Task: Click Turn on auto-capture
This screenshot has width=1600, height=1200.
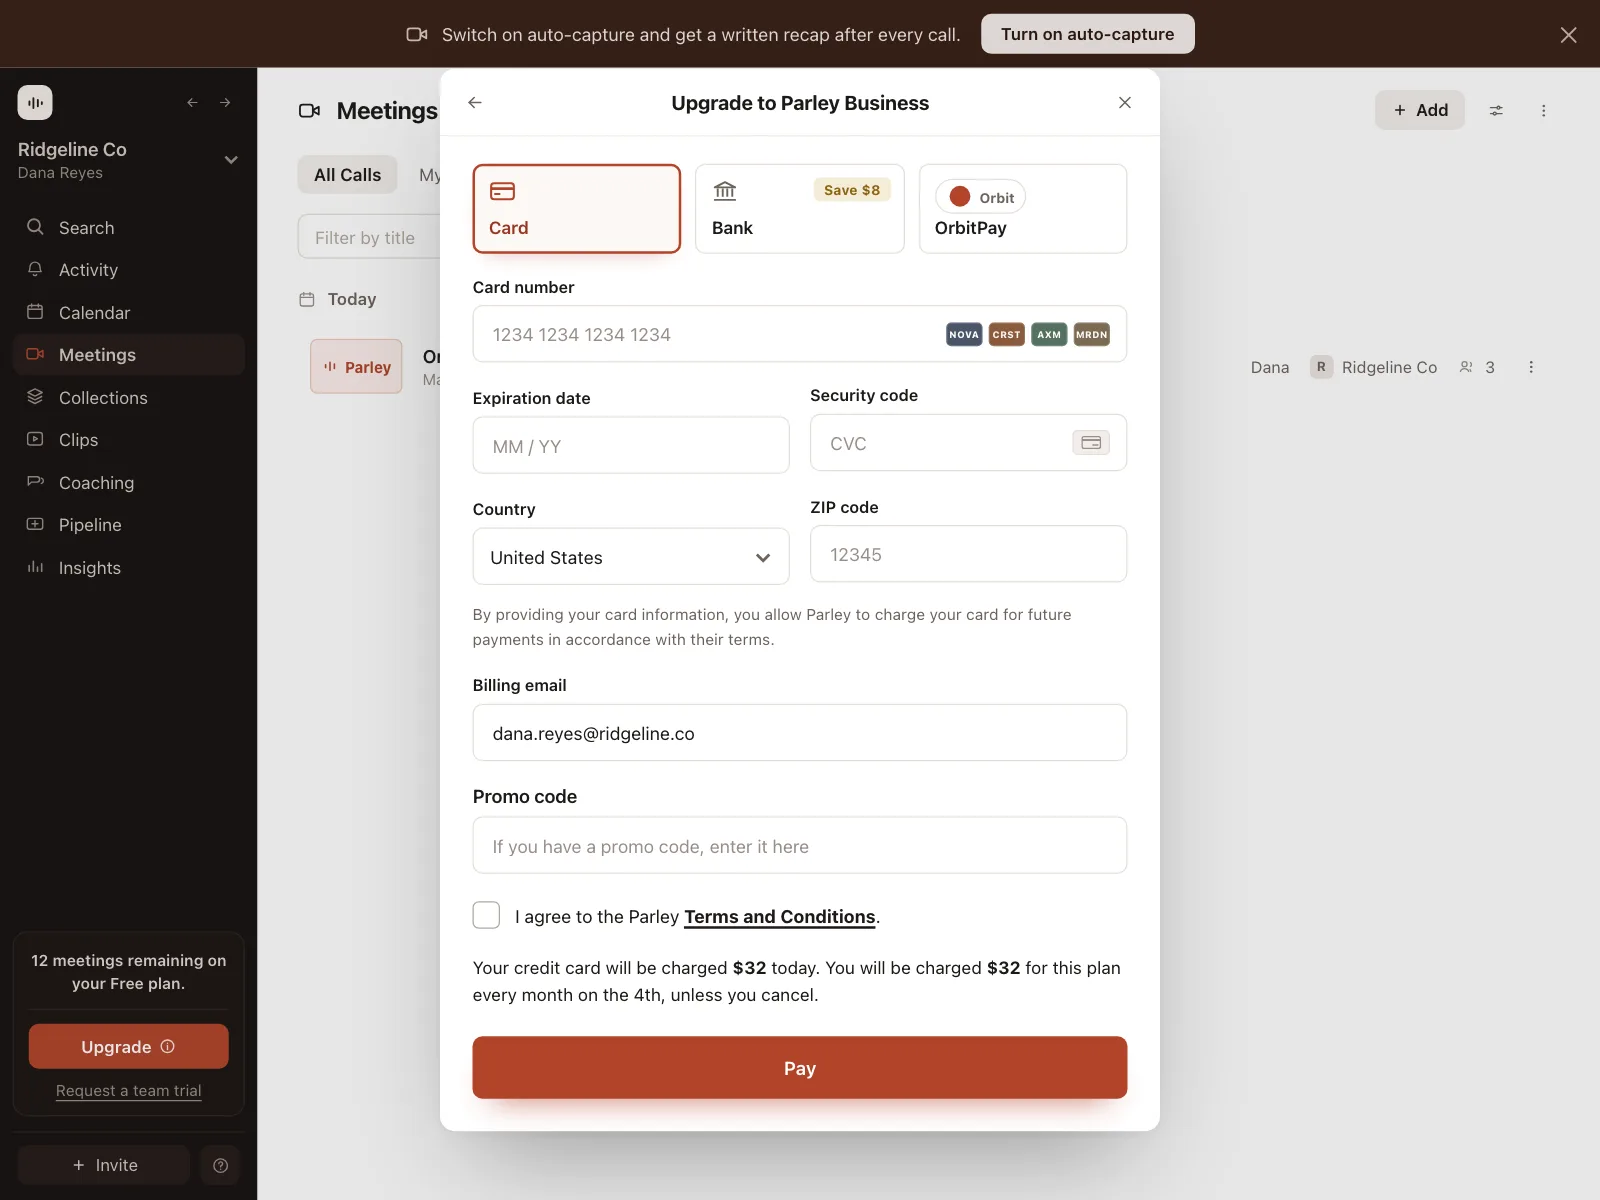Action: click(1088, 34)
